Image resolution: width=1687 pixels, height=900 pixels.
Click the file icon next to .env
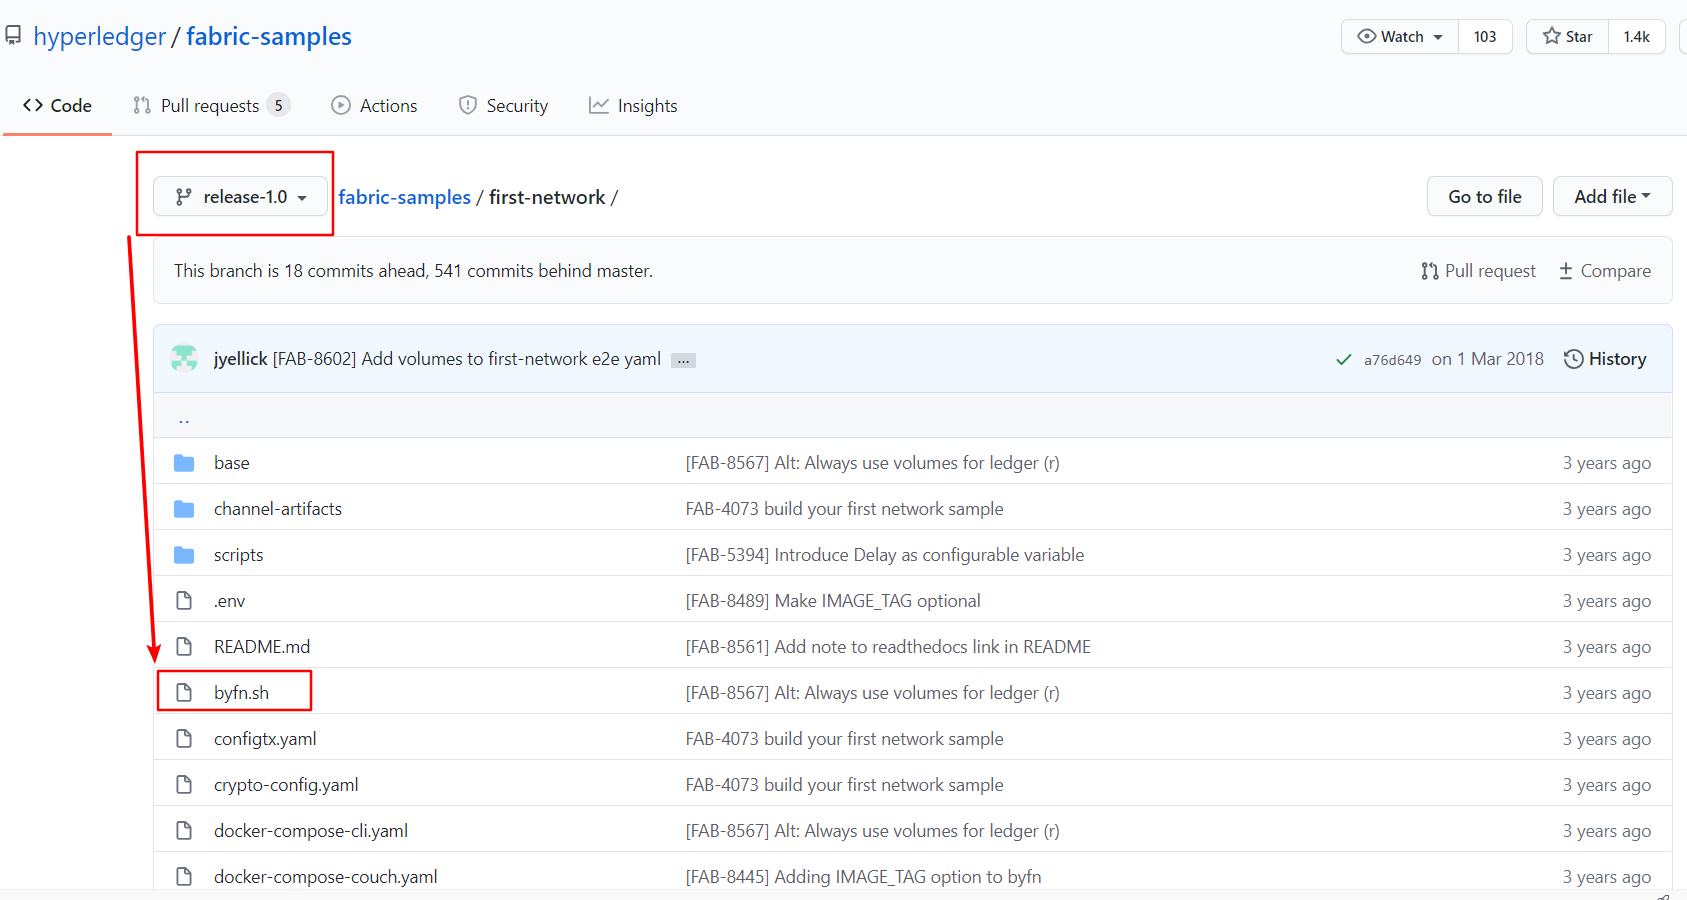pyautogui.click(x=184, y=601)
